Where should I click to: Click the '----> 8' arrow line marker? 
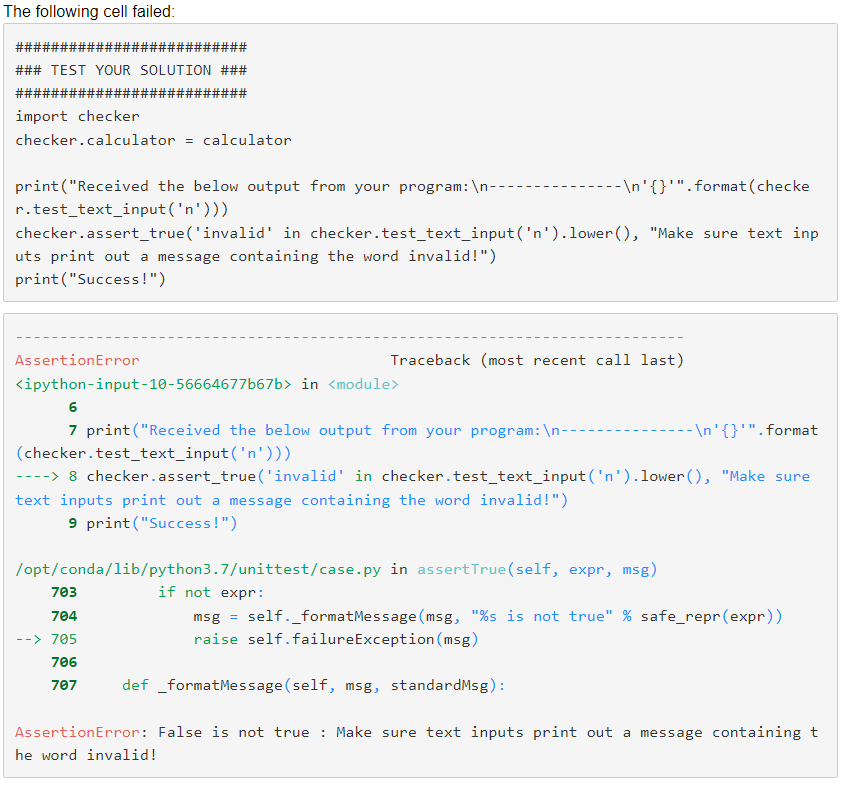pos(46,477)
